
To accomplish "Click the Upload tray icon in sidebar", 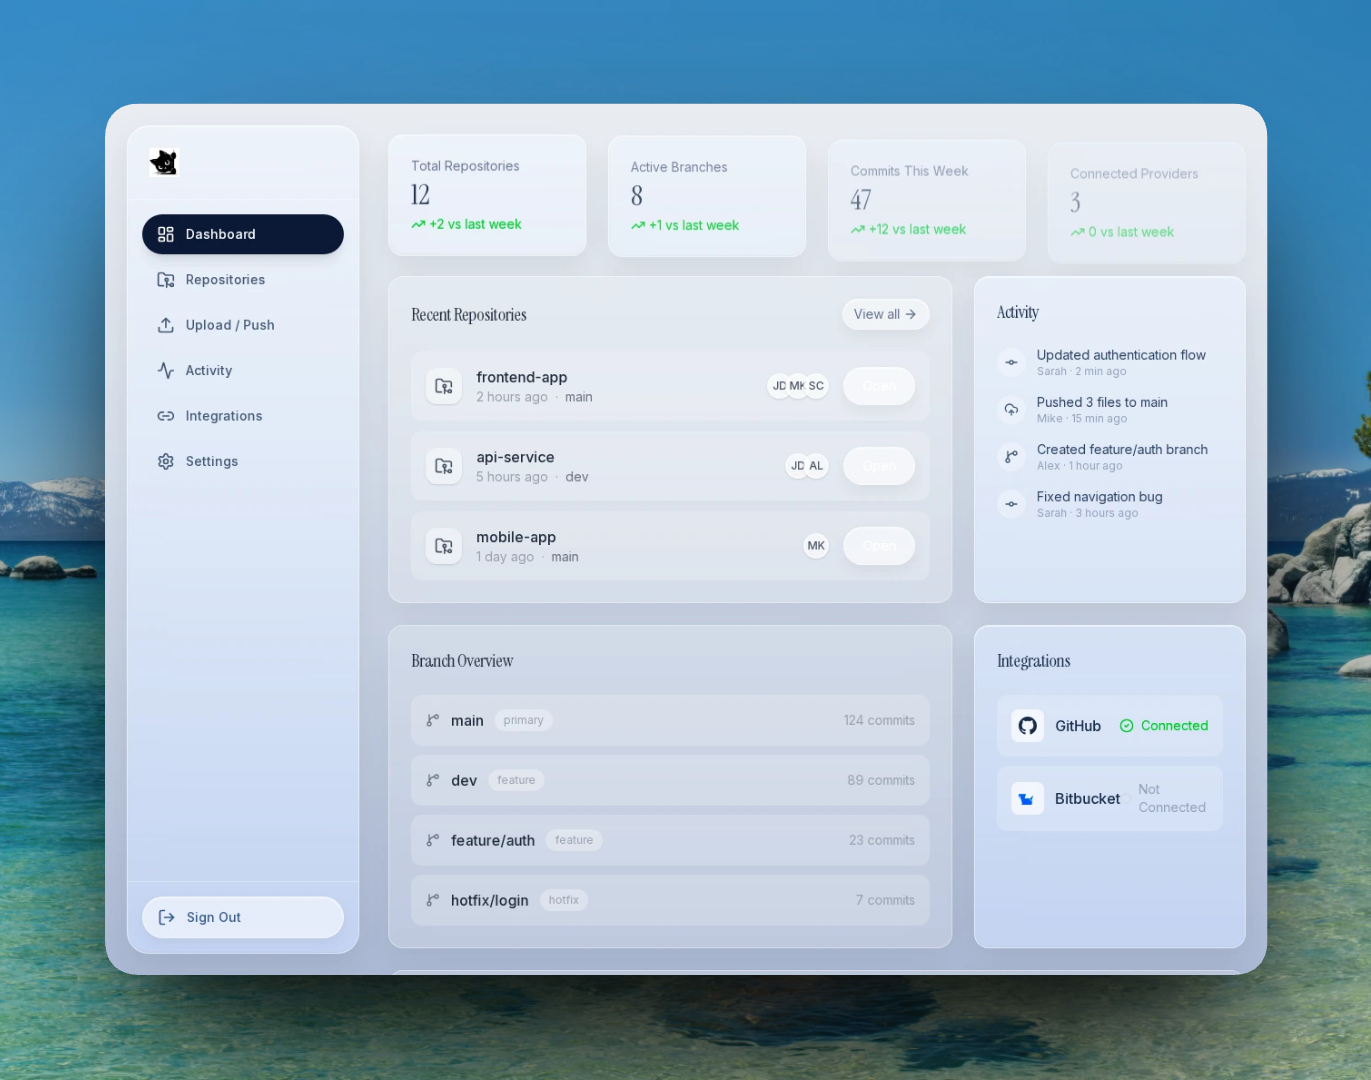I will click(x=166, y=325).
